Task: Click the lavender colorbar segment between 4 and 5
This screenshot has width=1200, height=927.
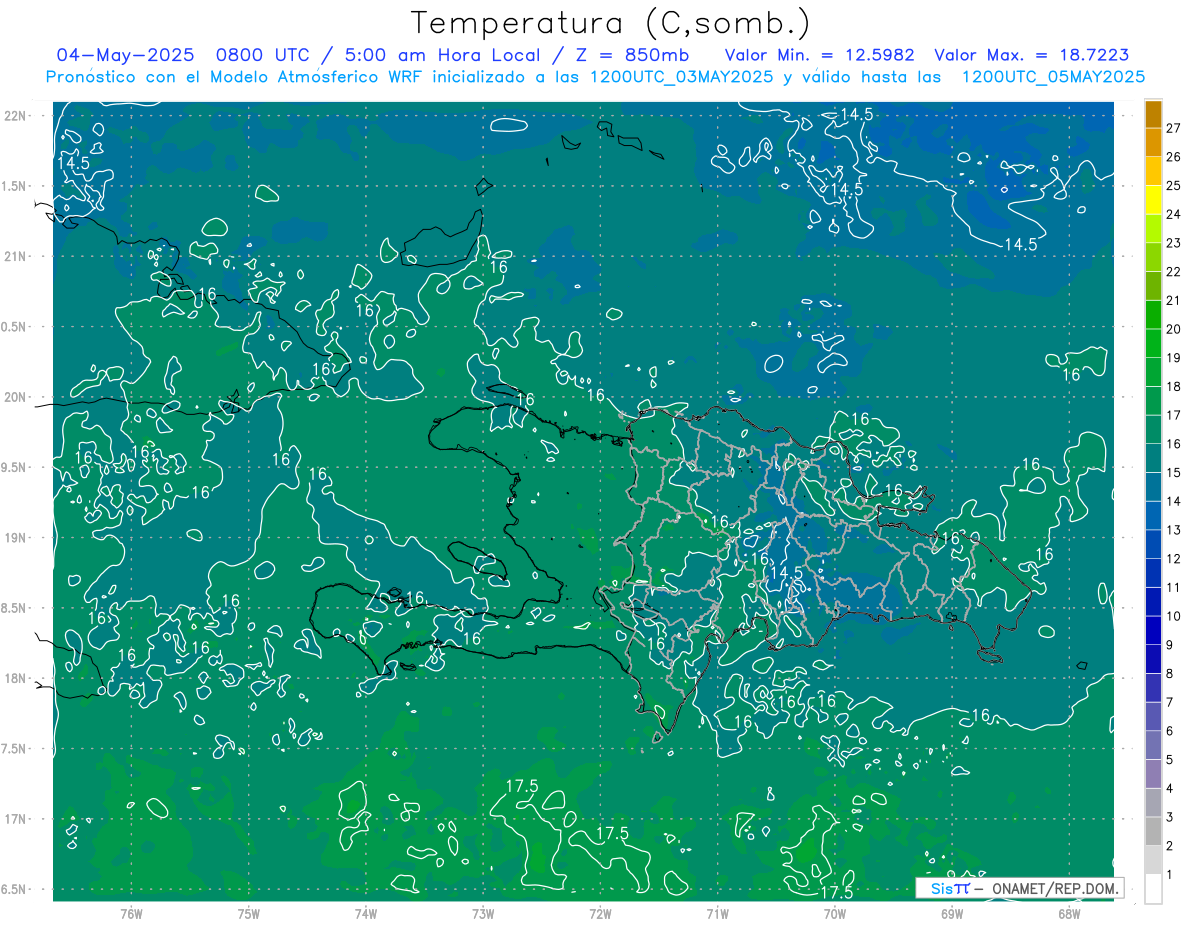Action: tap(1153, 774)
